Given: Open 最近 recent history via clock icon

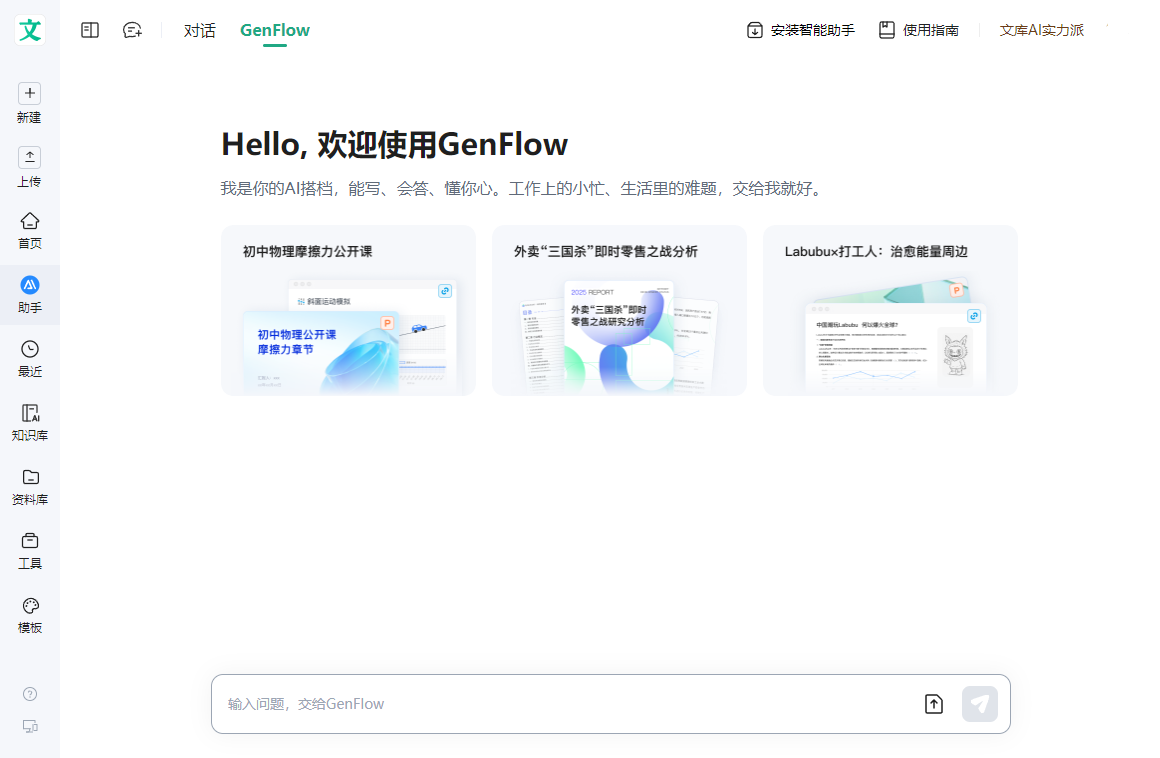Looking at the screenshot, I should [29, 350].
